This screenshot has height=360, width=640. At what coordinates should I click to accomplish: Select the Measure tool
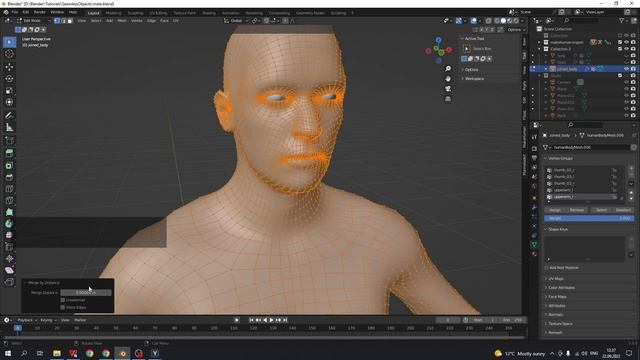pyautogui.click(x=9, y=127)
